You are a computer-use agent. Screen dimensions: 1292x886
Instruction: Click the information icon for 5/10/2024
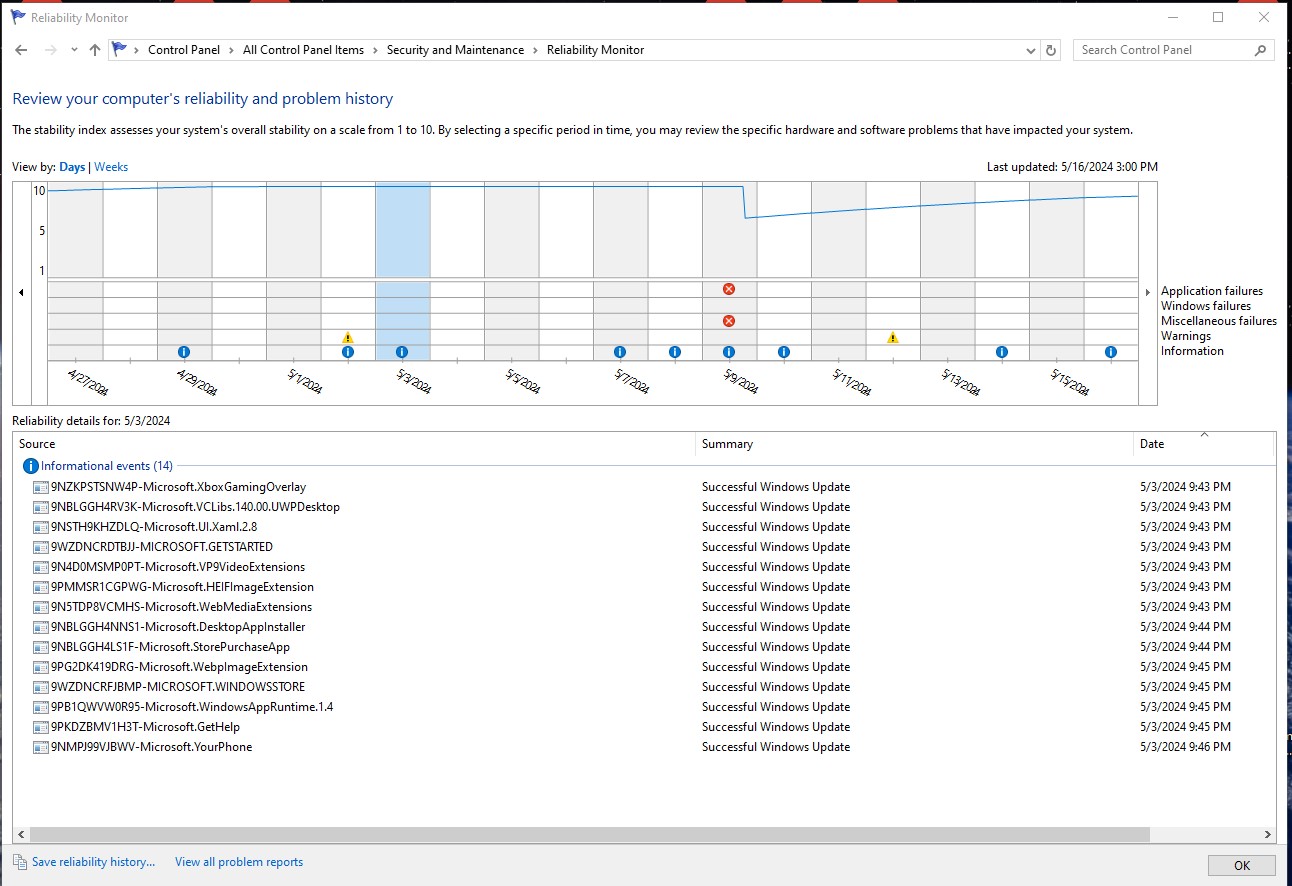click(x=784, y=352)
